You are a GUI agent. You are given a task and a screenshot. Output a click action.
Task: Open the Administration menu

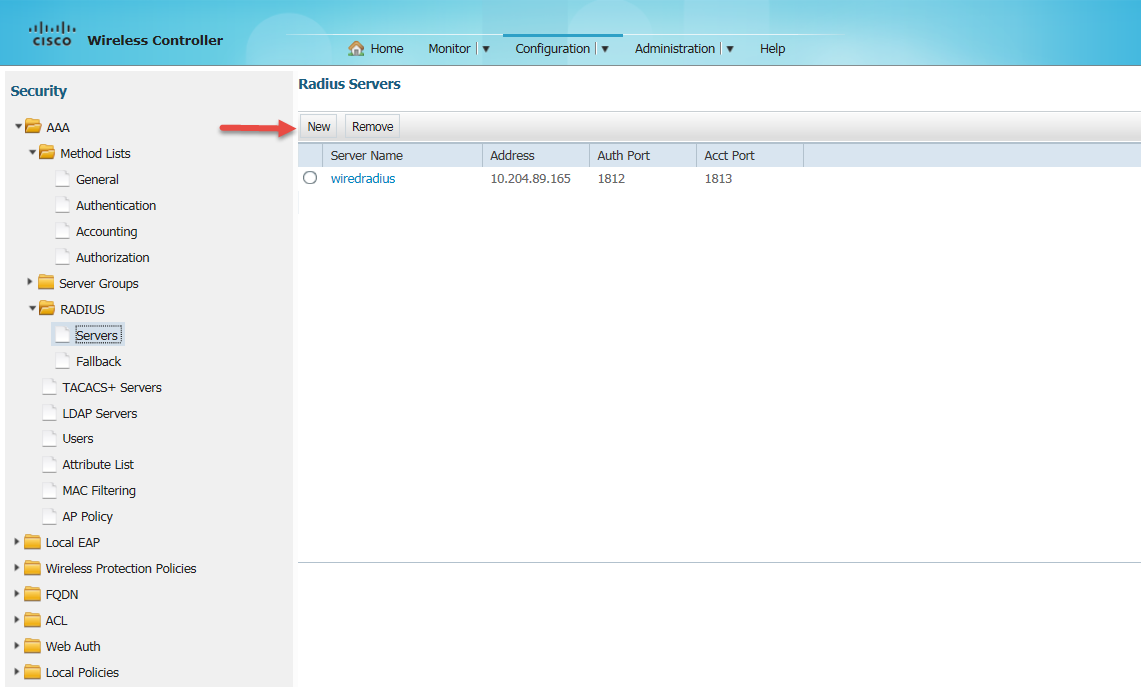pos(675,49)
